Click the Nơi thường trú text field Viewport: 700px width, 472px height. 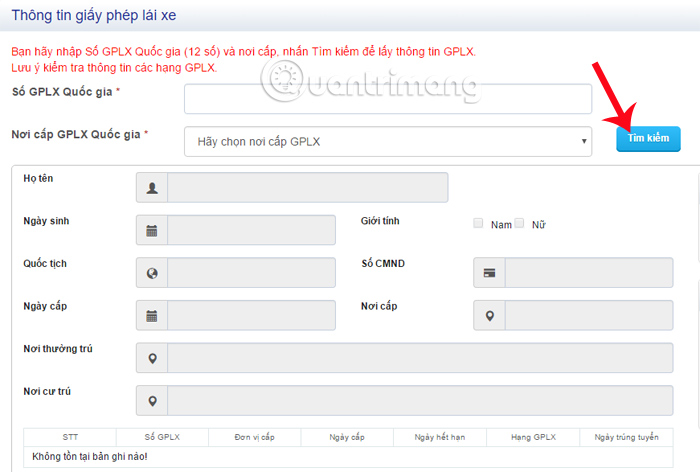click(x=420, y=358)
